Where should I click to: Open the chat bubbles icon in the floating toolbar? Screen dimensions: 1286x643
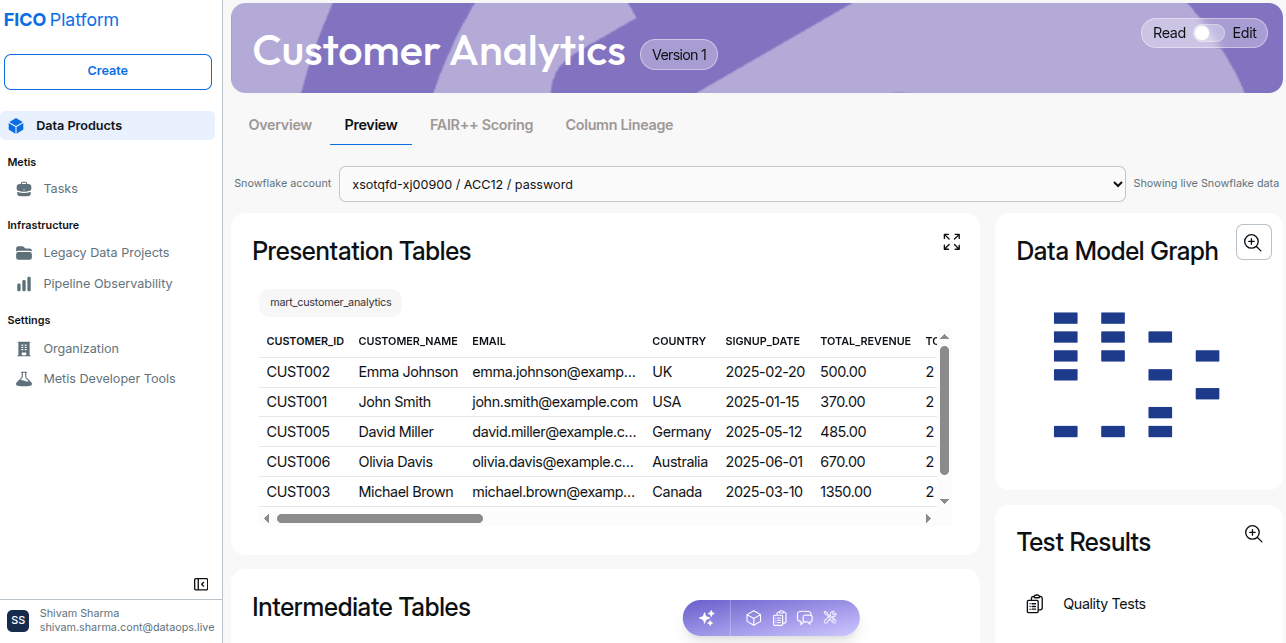pyautogui.click(x=805, y=618)
